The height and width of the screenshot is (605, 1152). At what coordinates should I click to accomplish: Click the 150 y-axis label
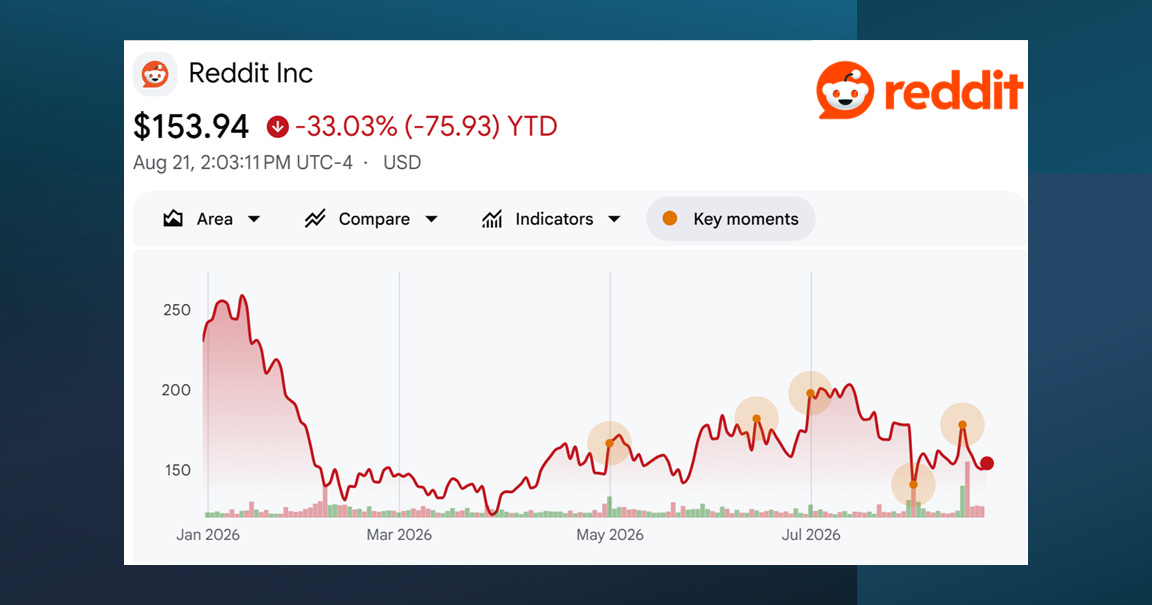pos(178,470)
